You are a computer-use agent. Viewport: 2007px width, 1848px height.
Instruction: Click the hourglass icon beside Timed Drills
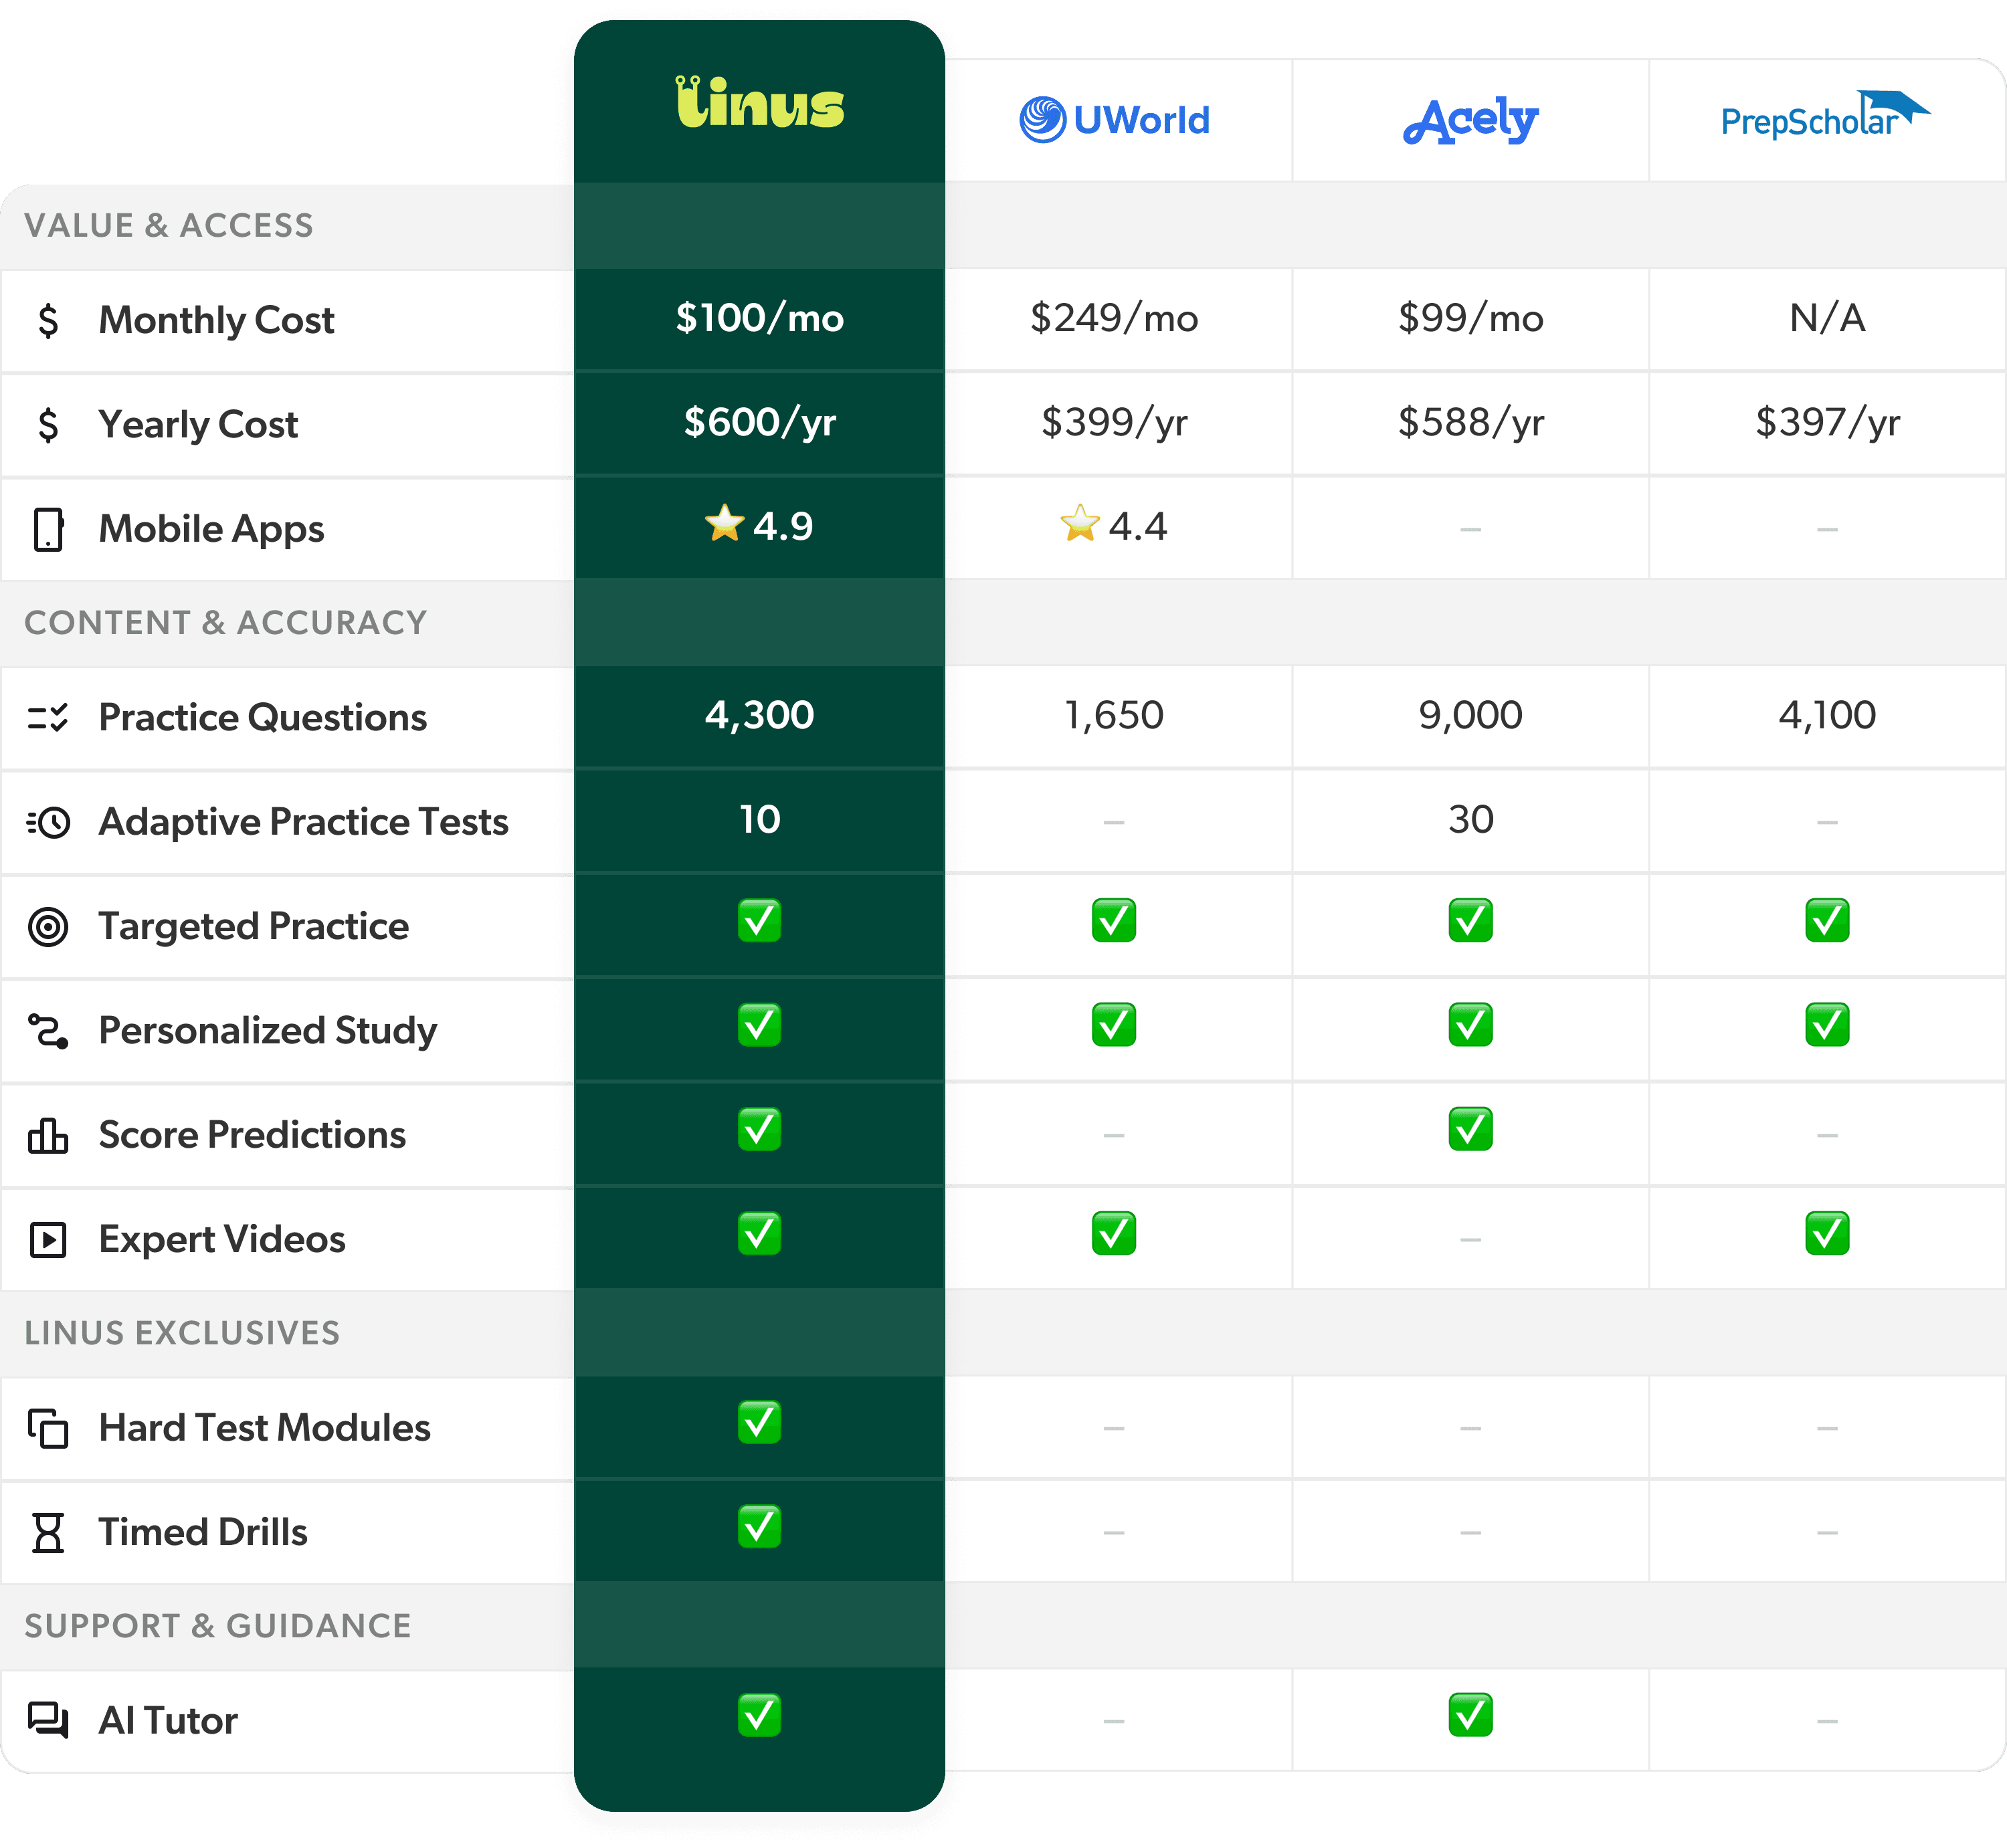coord(48,1532)
